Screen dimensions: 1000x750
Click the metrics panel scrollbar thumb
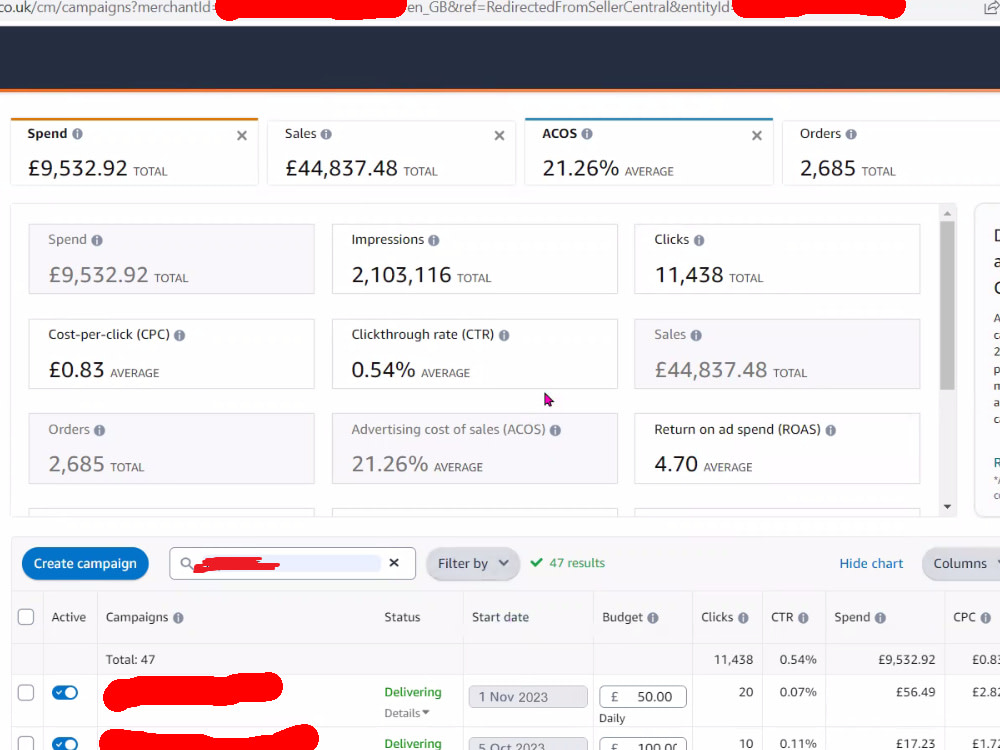[x=947, y=305]
